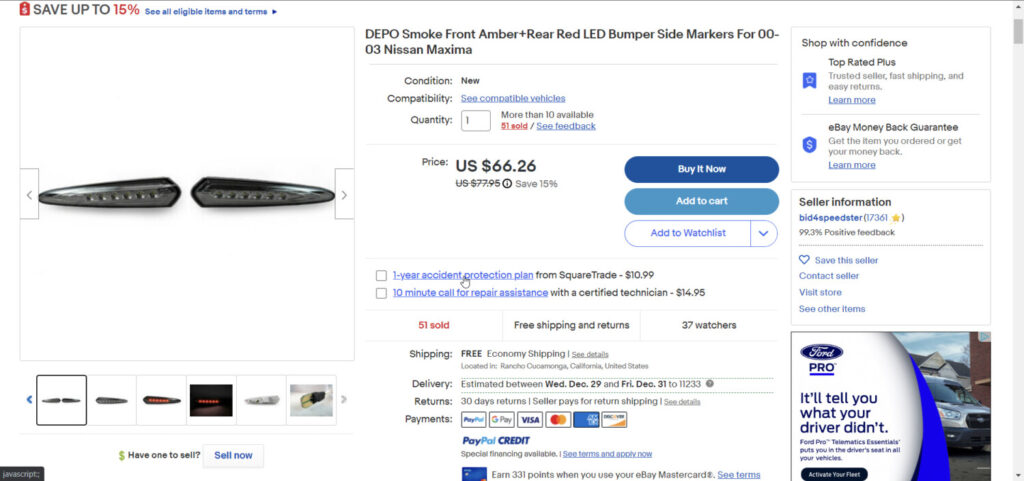Screen dimensions: 1024x481
Task: Click the Quantity input field
Action: coord(476,121)
